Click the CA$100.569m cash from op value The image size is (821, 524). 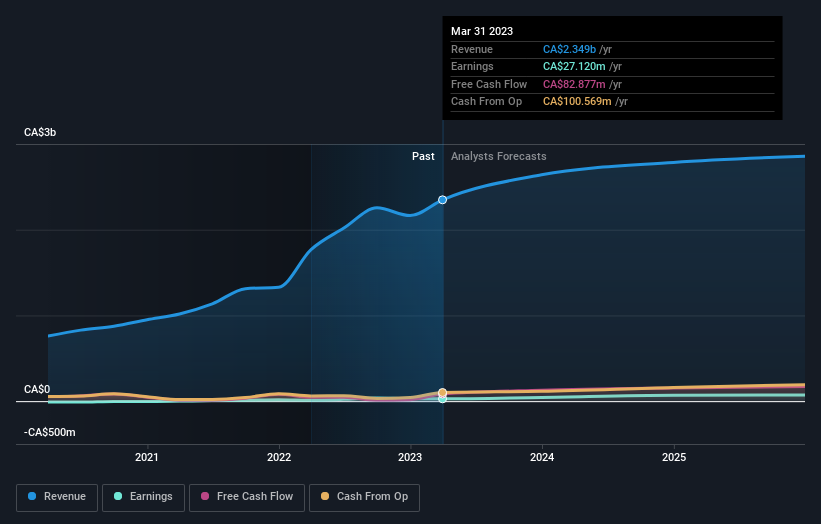(x=577, y=102)
